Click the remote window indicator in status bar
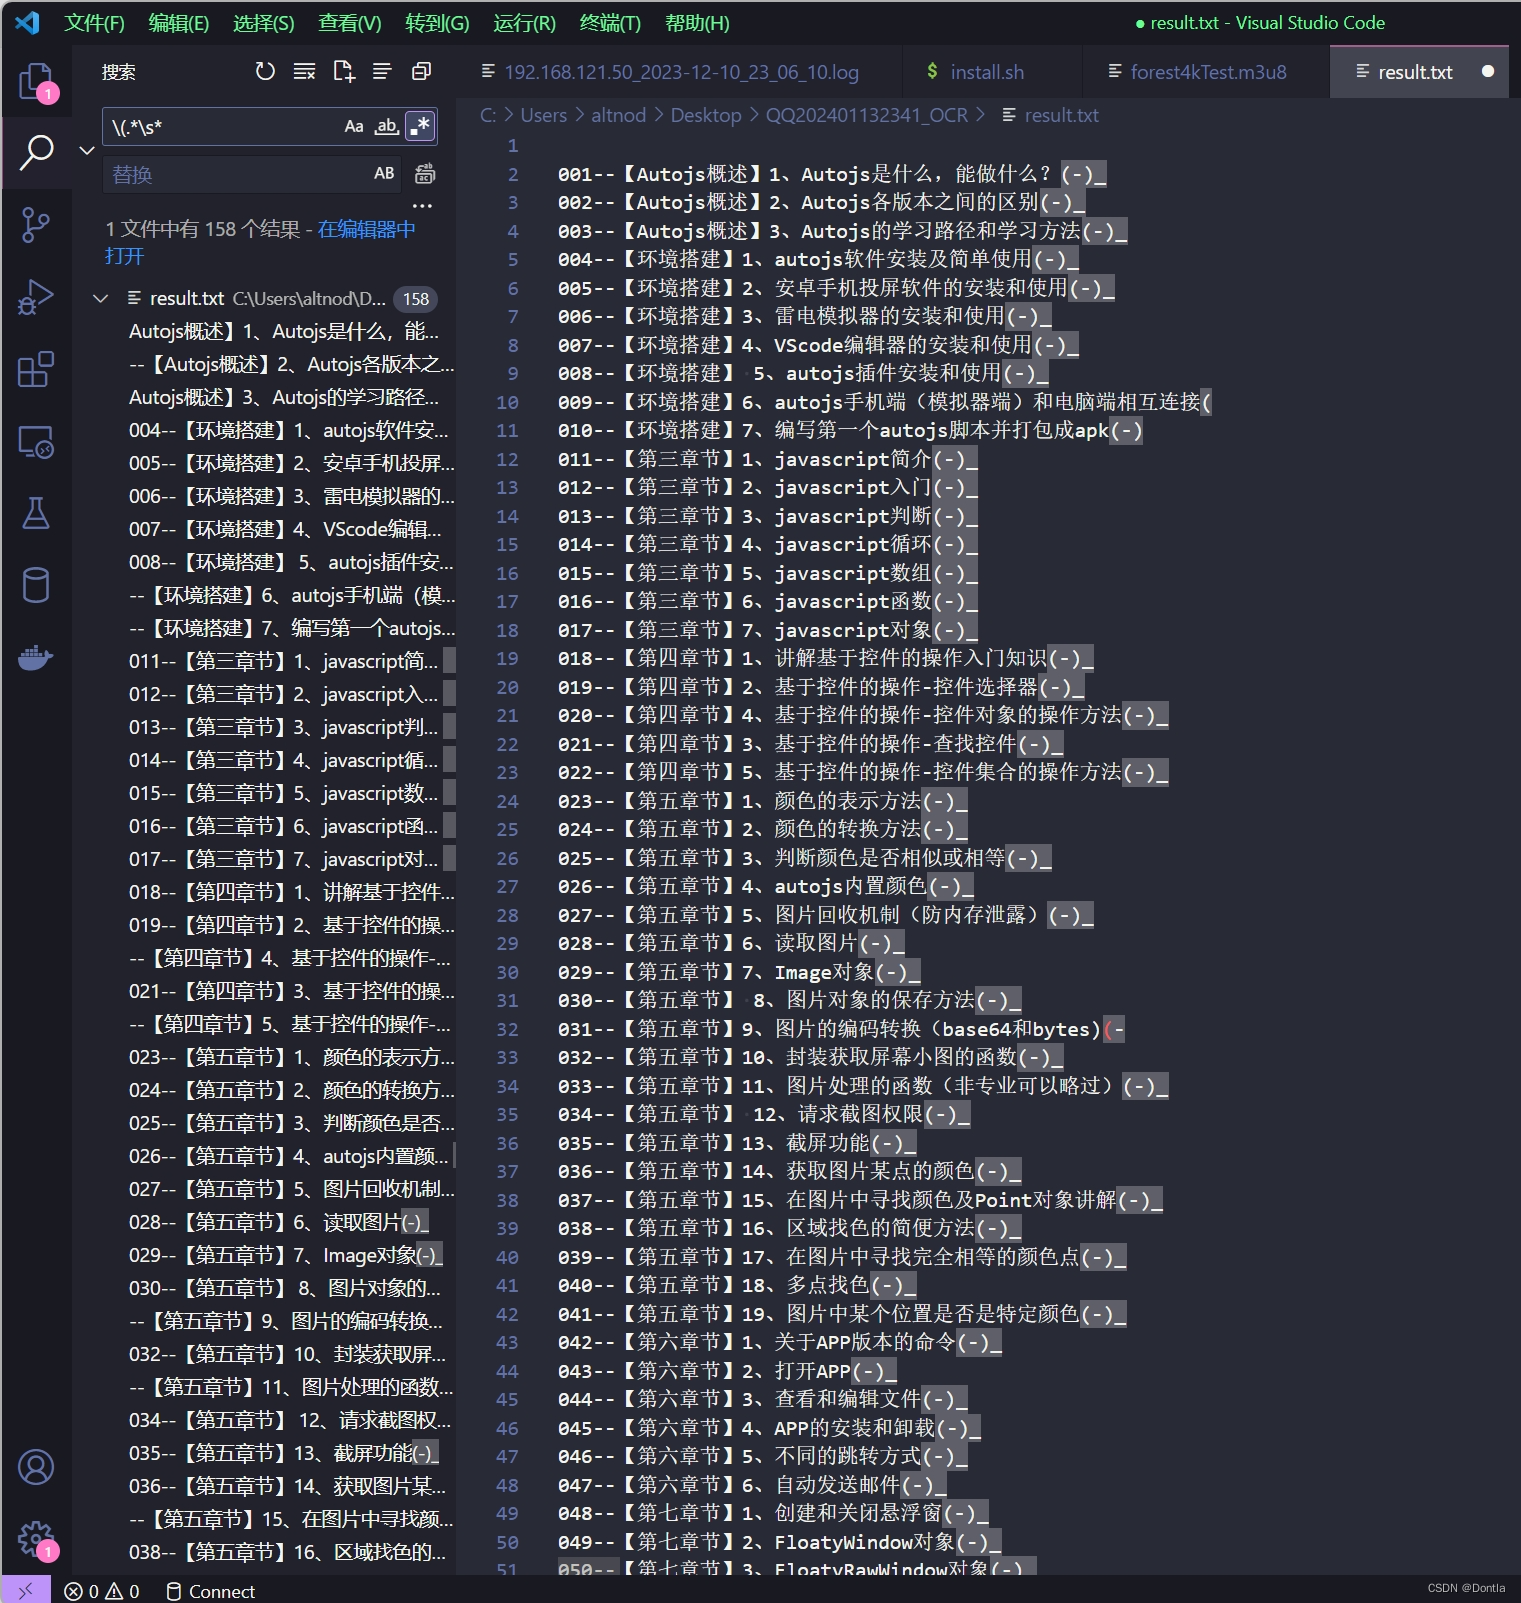 [x=25, y=1590]
